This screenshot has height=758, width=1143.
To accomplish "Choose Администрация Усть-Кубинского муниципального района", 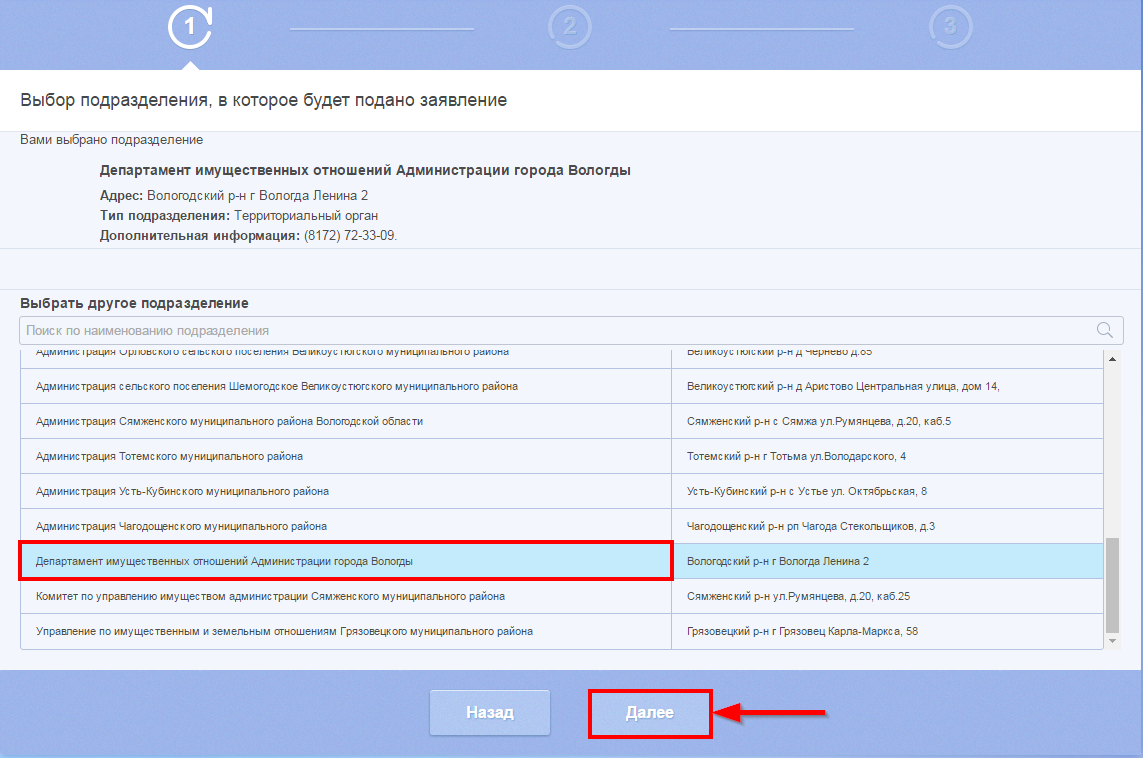I will (345, 492).
